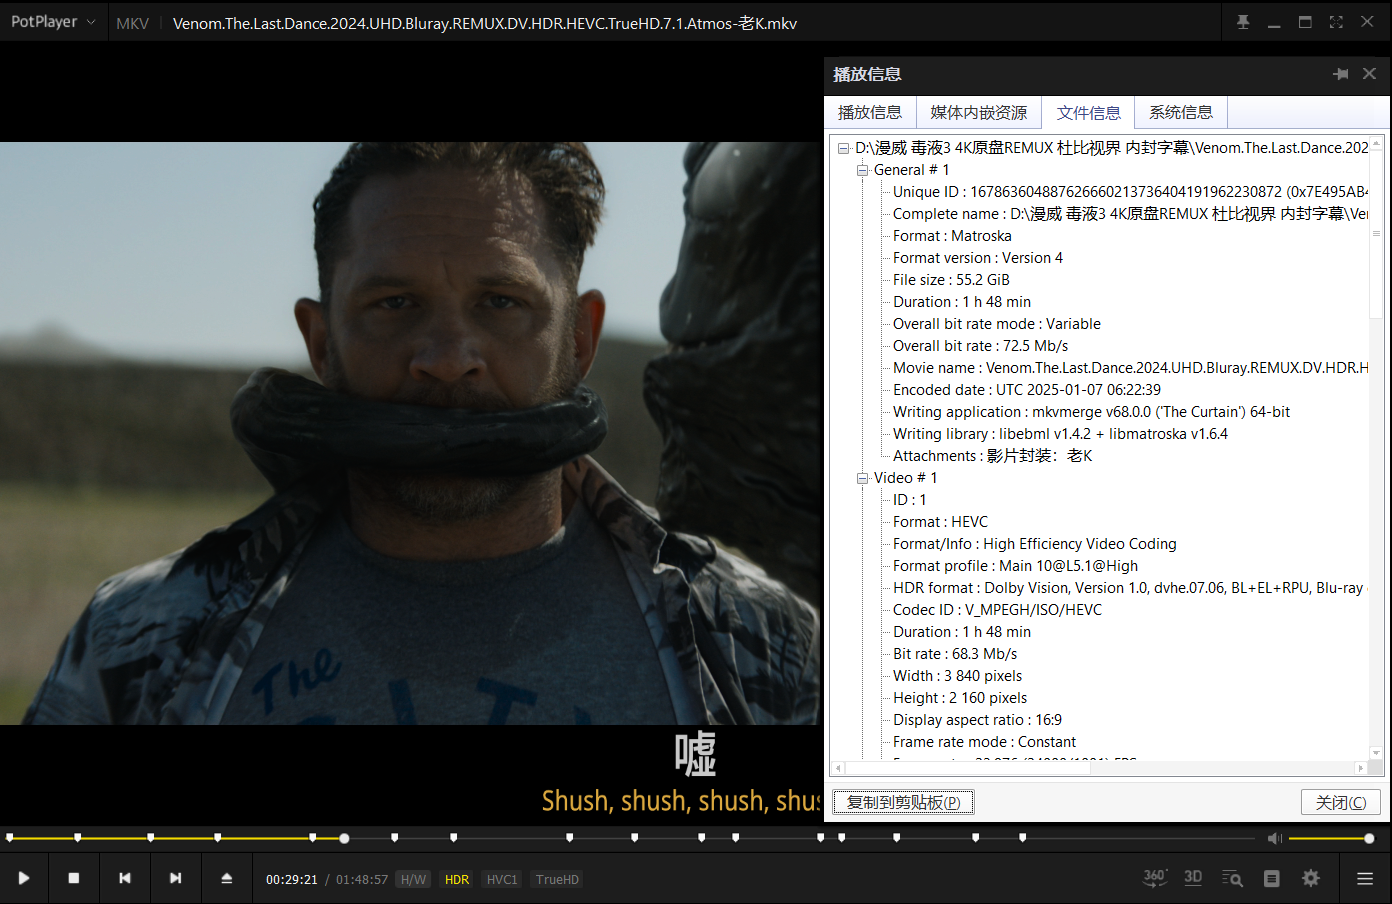Click the vertical scrollbar in file info
The height and width of the screenshot is (904, 1392).
pyautogui.click(x=1376, y=234)
